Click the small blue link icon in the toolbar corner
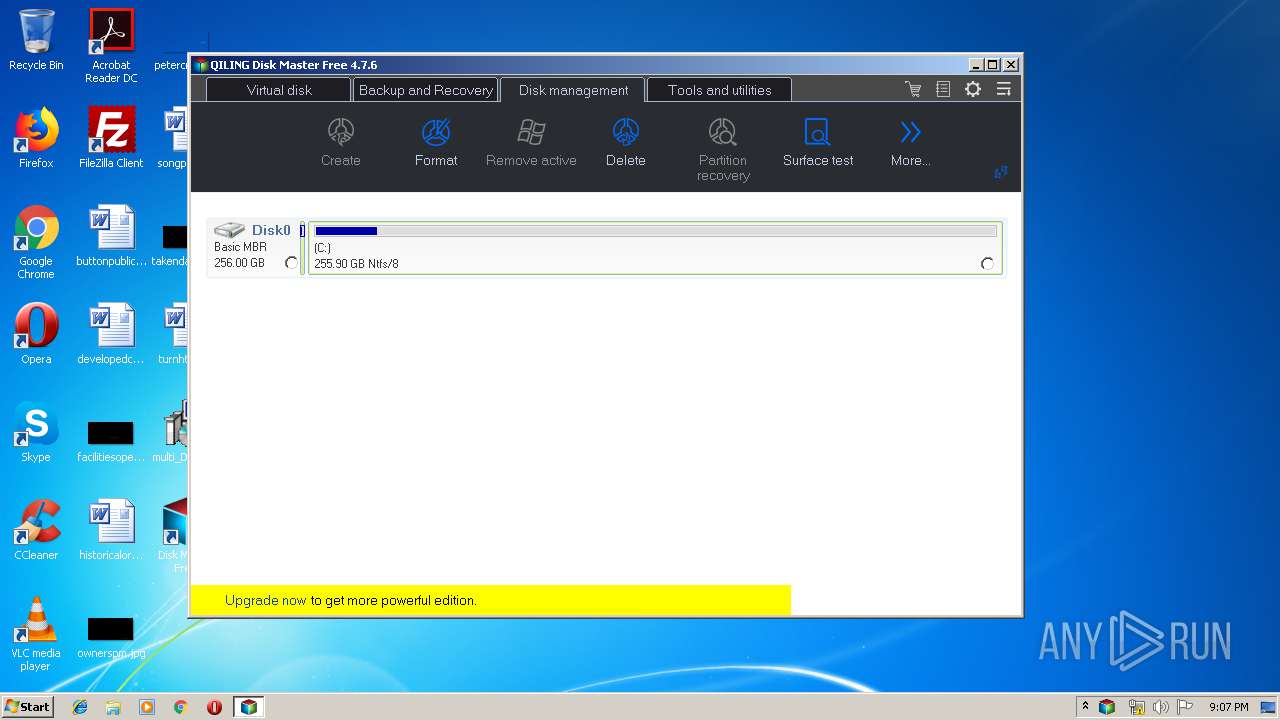The height and width of the screenshot is (720, 1280). [x=1001, y=173]
